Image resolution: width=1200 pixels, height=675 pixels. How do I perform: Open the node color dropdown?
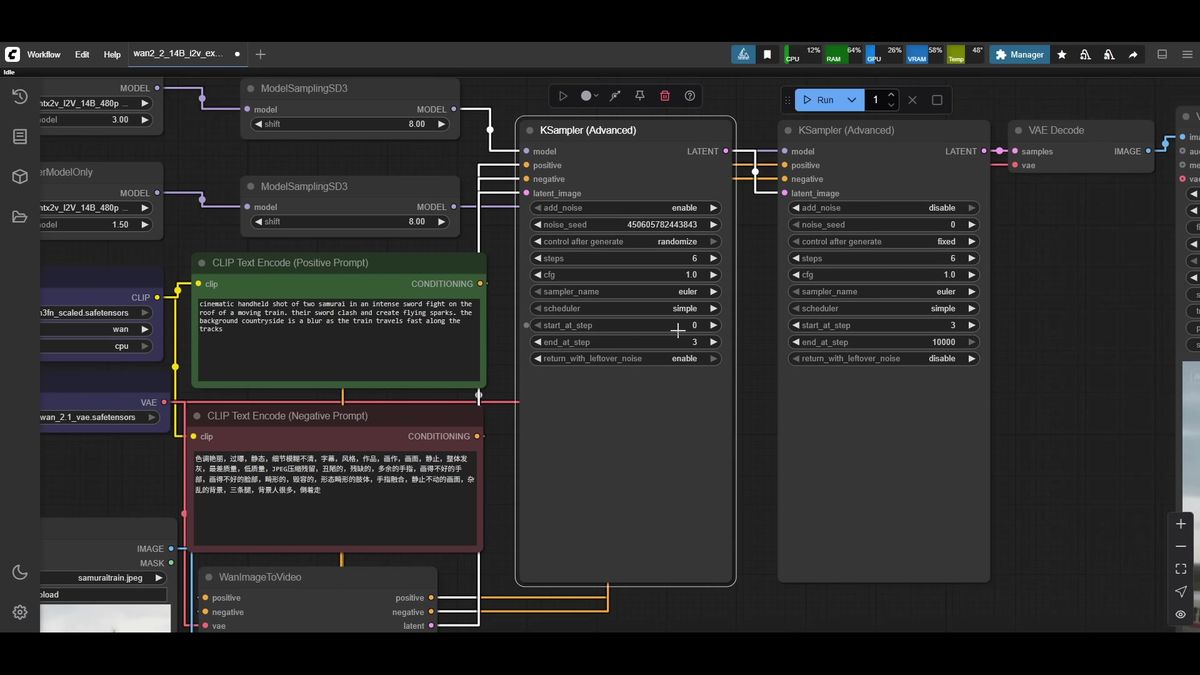point(590,96)
